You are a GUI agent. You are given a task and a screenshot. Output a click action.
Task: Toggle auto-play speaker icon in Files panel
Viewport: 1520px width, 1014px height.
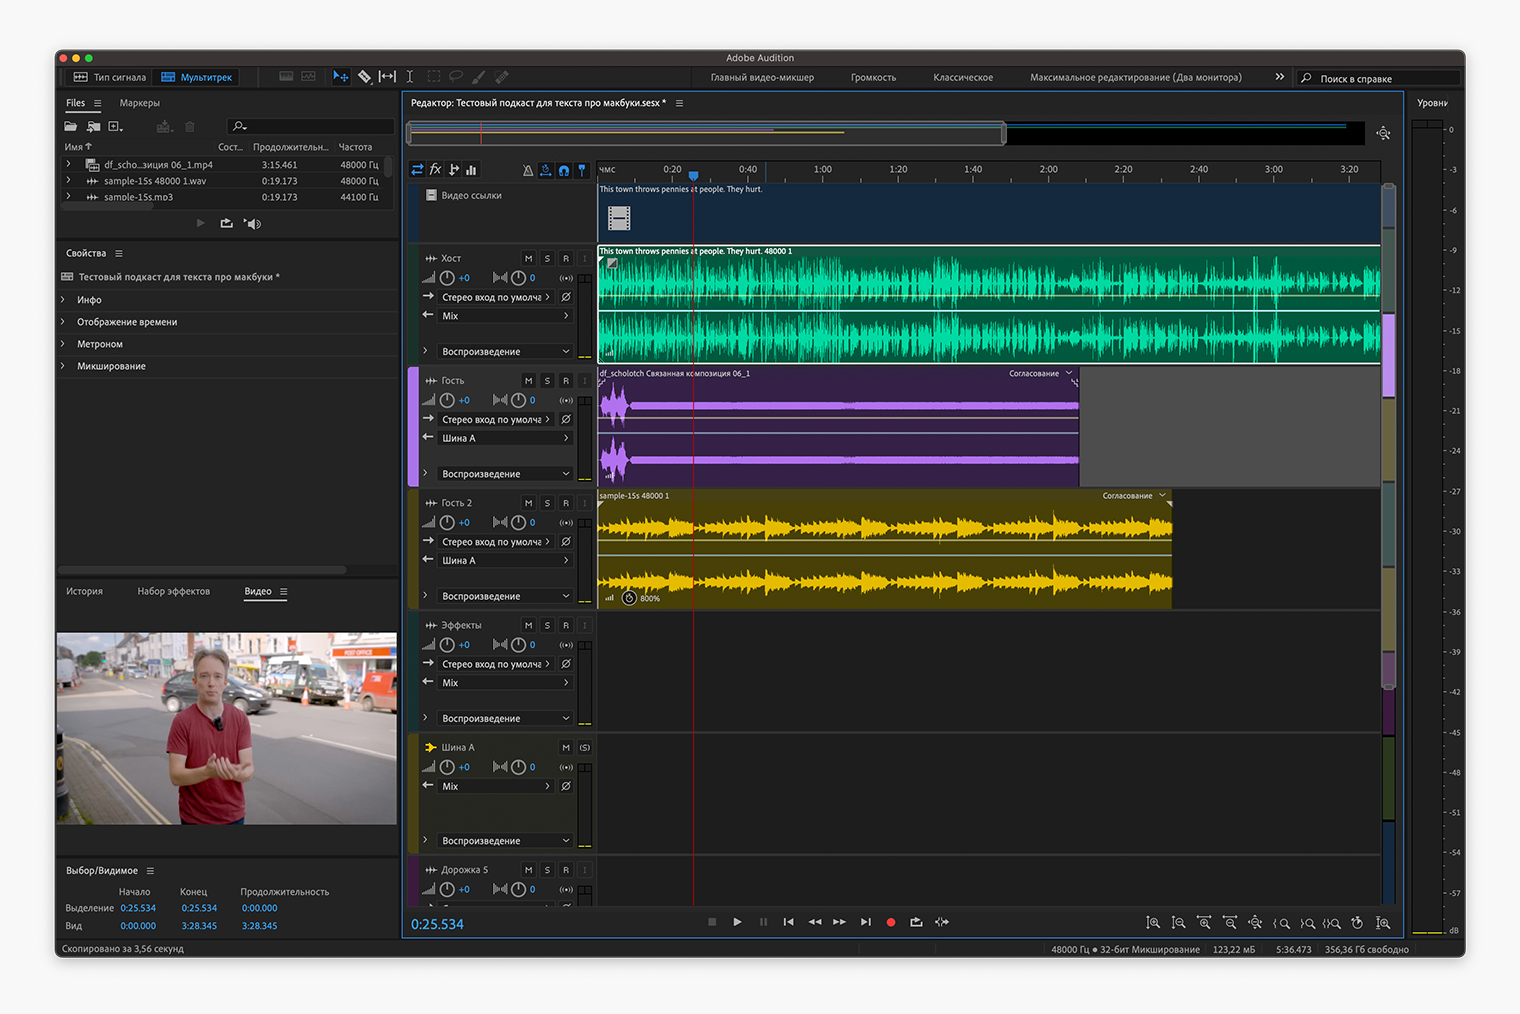pyautogui.click(x=253, y=223)
